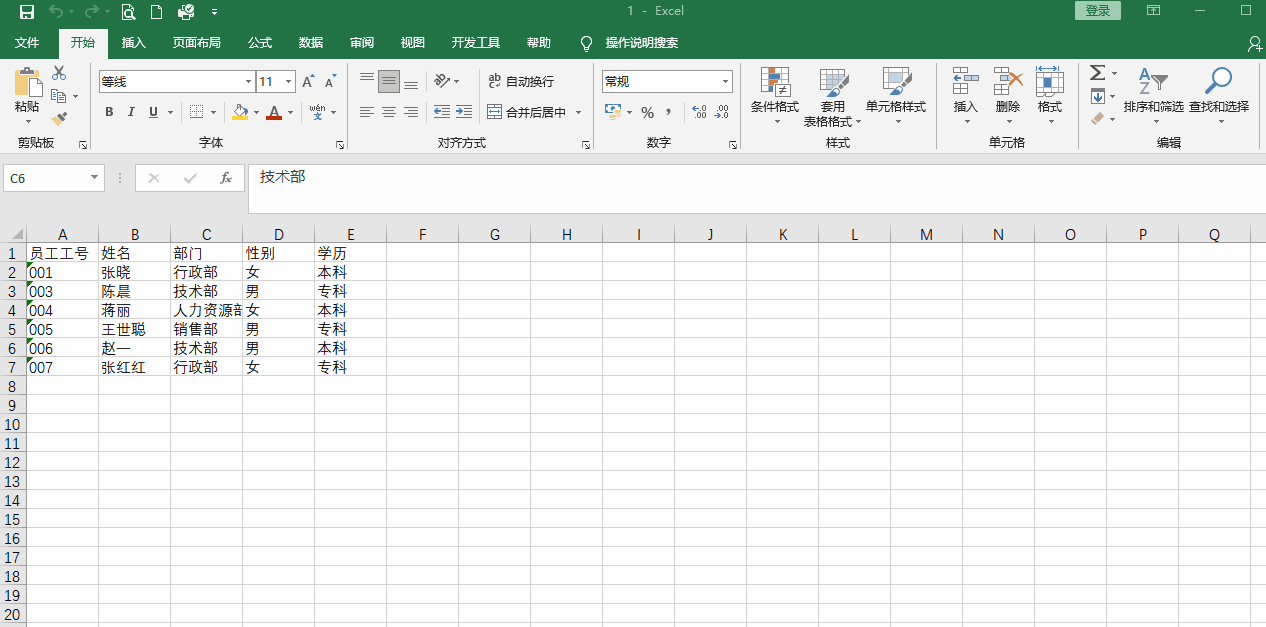This screenshot has width=1266, height=627.
Task: Click the Insert Function fx icon
Action: click(226, 178)
